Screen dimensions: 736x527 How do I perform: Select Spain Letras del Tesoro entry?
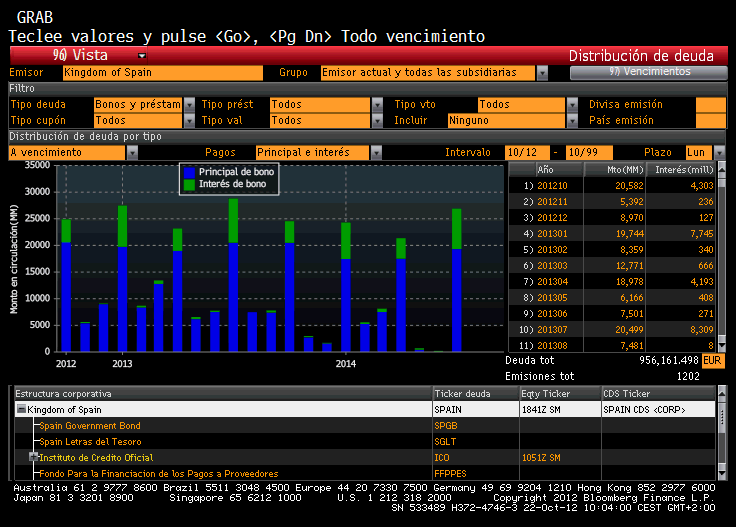pos(90,441)
